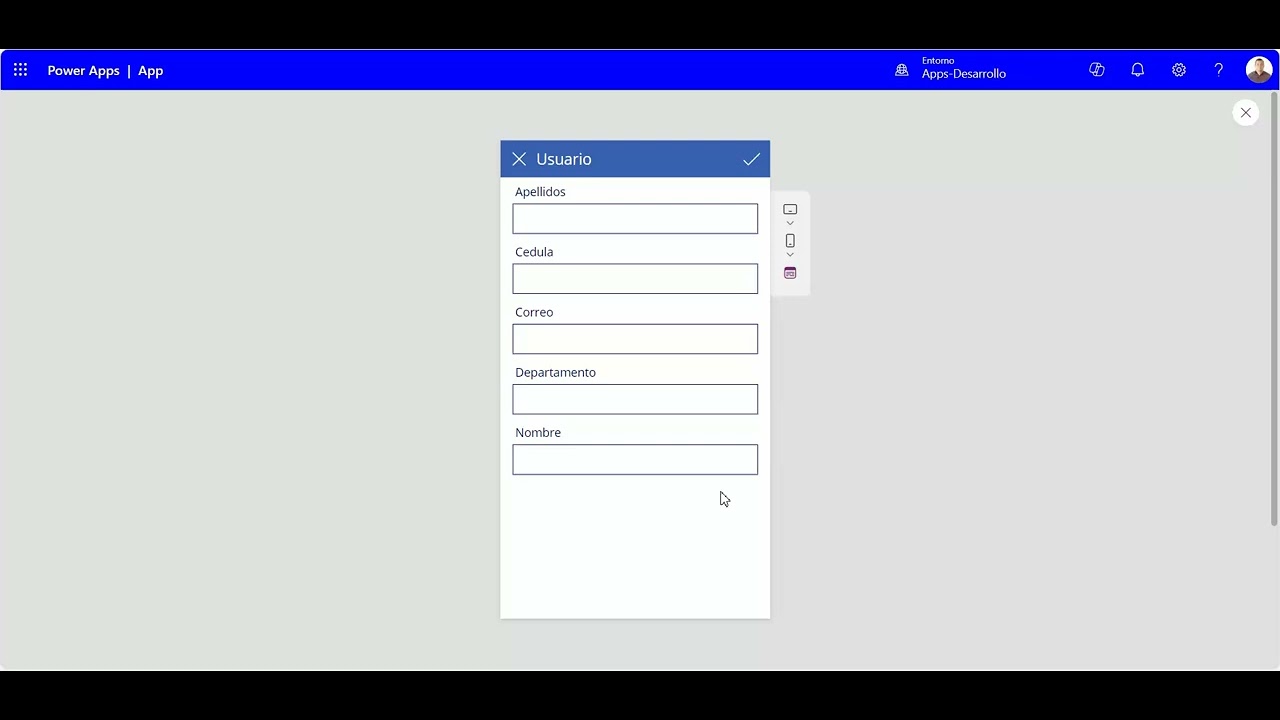Click into the Nombre input field

tap(635, 460)
